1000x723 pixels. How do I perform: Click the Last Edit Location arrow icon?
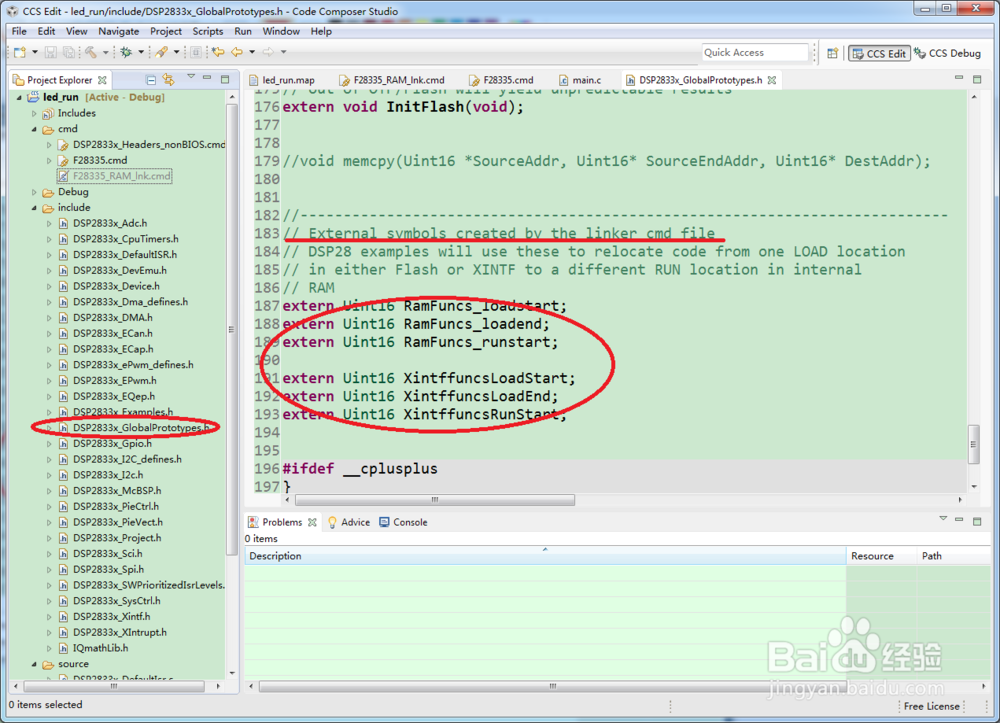(x=218, y=52)
